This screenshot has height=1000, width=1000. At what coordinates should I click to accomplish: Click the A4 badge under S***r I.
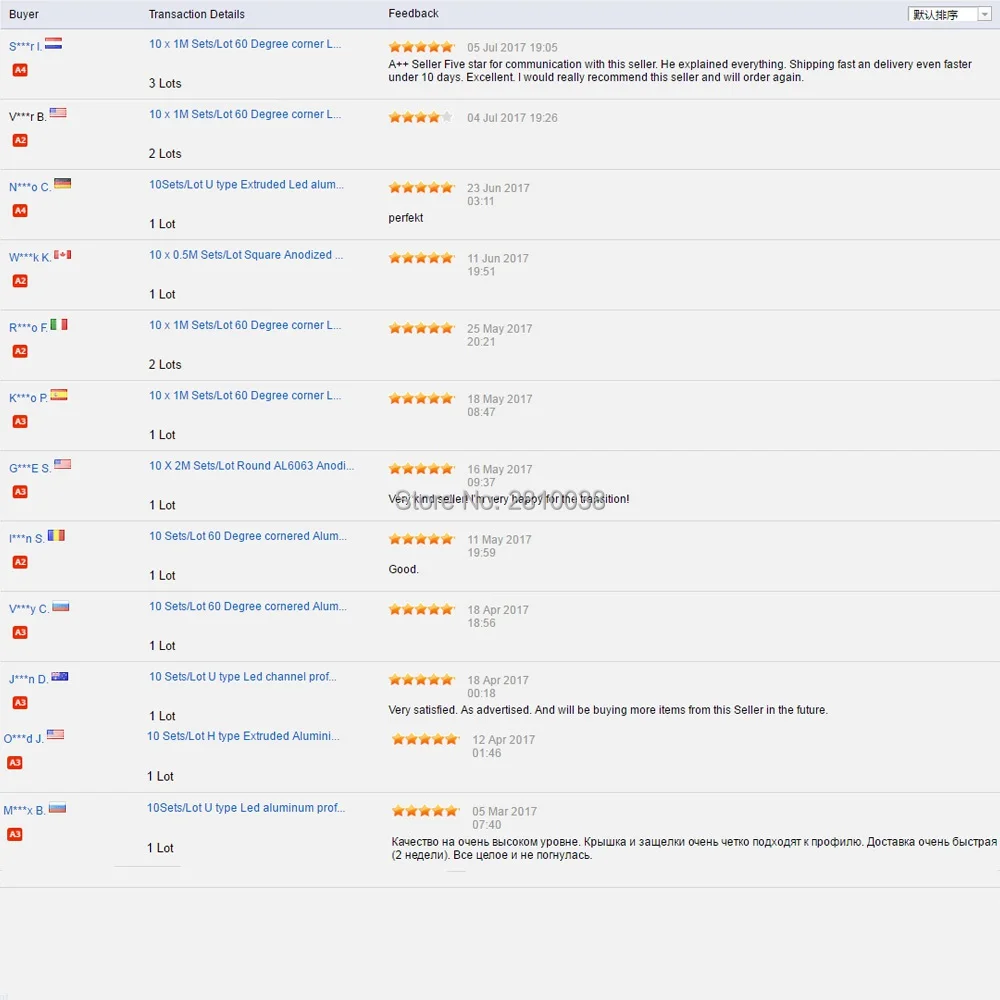(20, 70)
